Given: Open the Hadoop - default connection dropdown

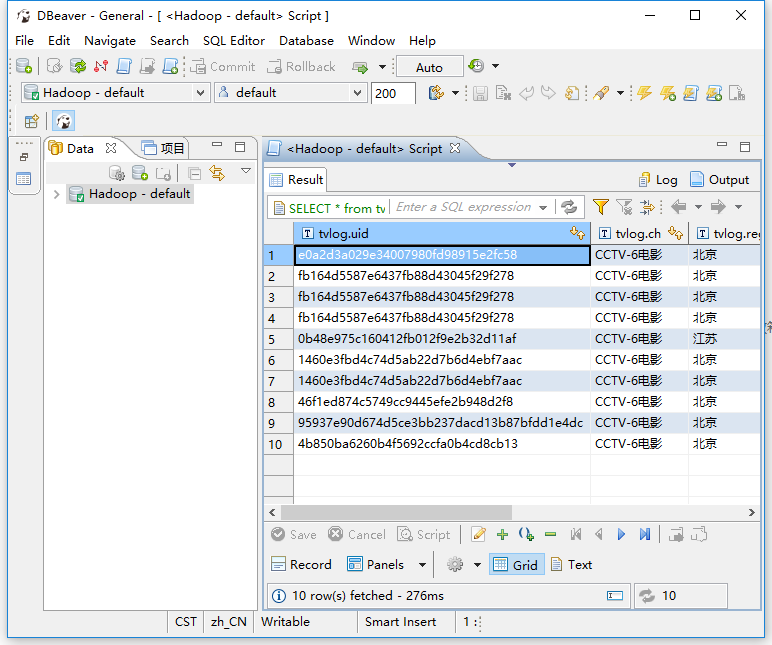Looking at the screenshot, I should 200,93.
